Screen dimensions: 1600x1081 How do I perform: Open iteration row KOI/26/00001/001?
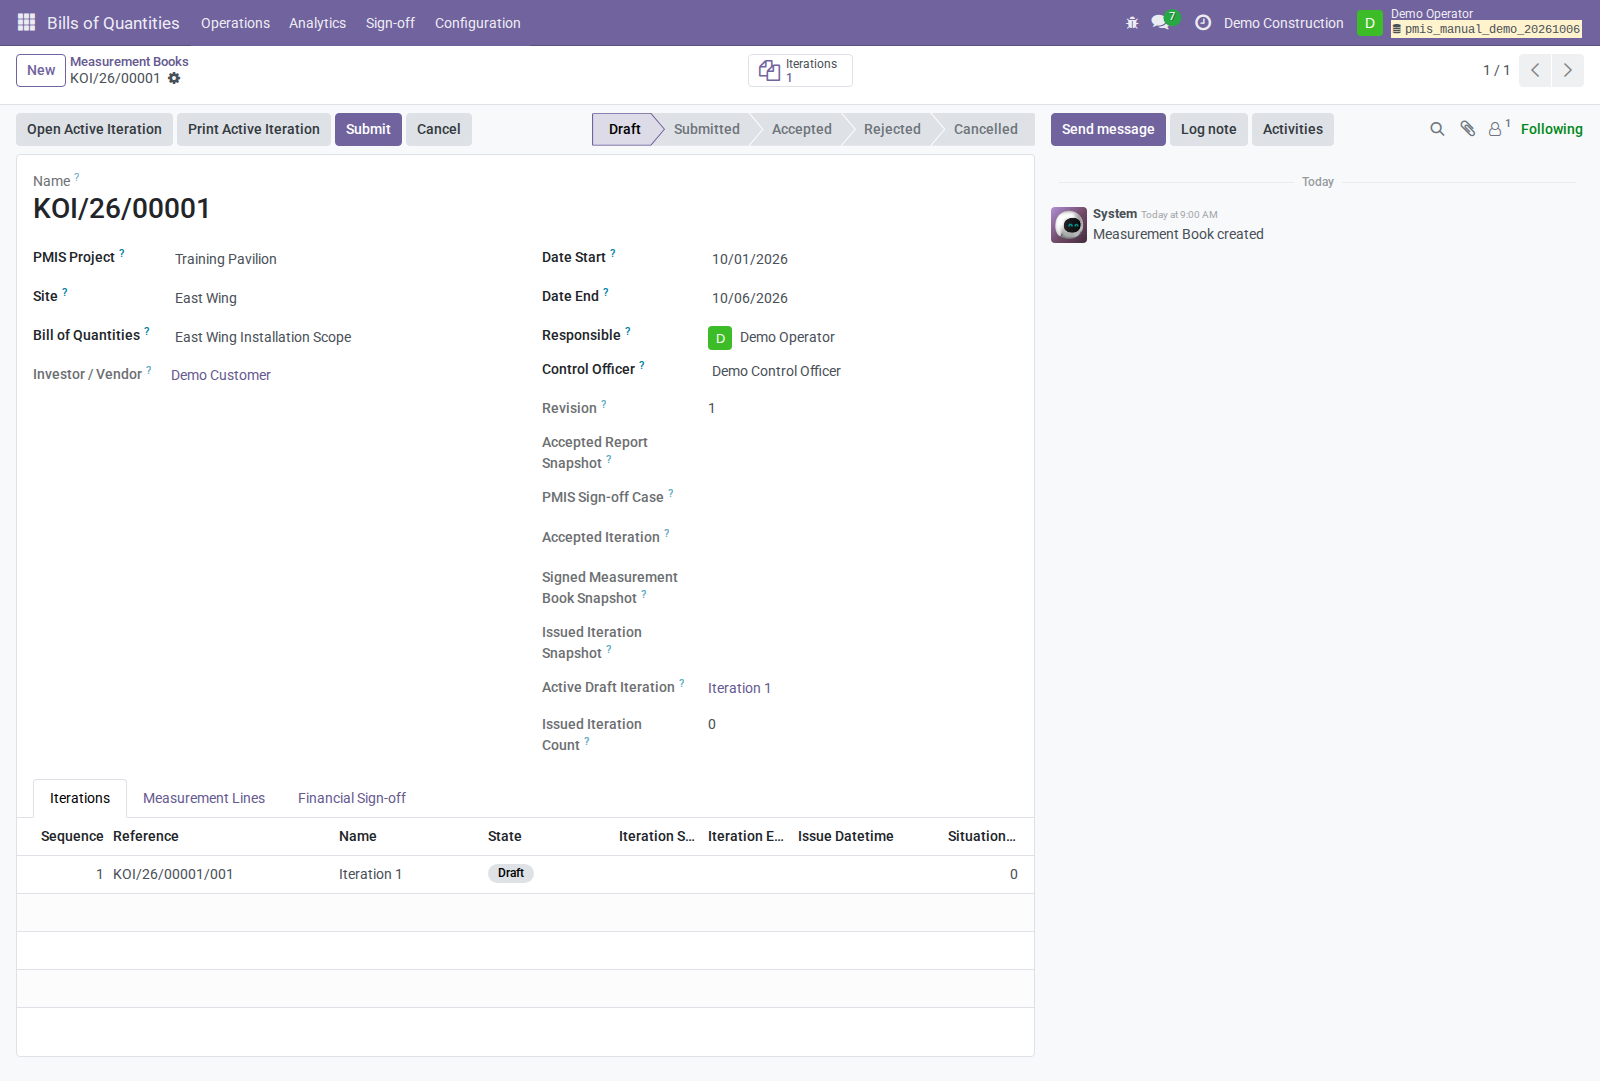525,874
